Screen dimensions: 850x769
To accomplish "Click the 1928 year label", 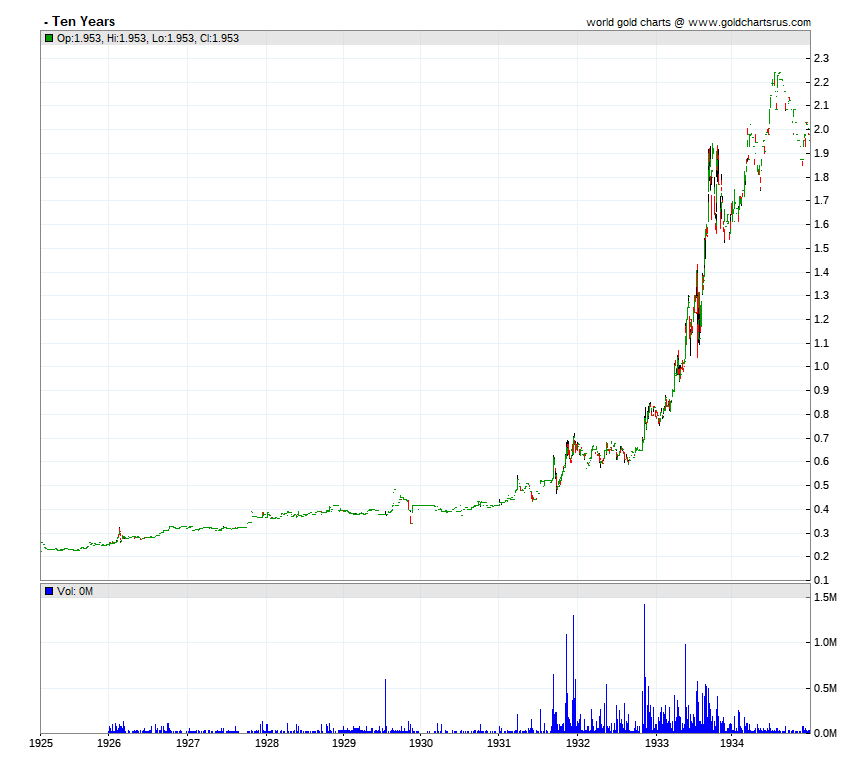I will tap(267, 743).
